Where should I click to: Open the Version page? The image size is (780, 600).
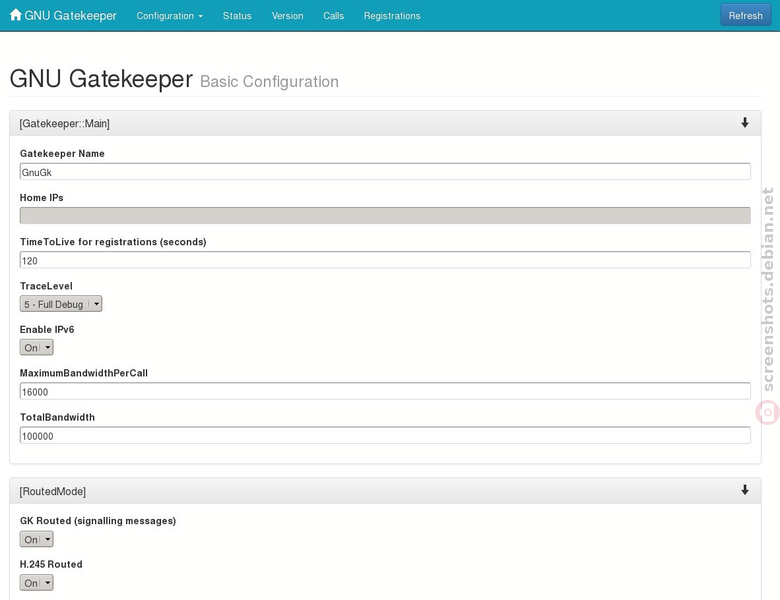(x=288, y=16)
